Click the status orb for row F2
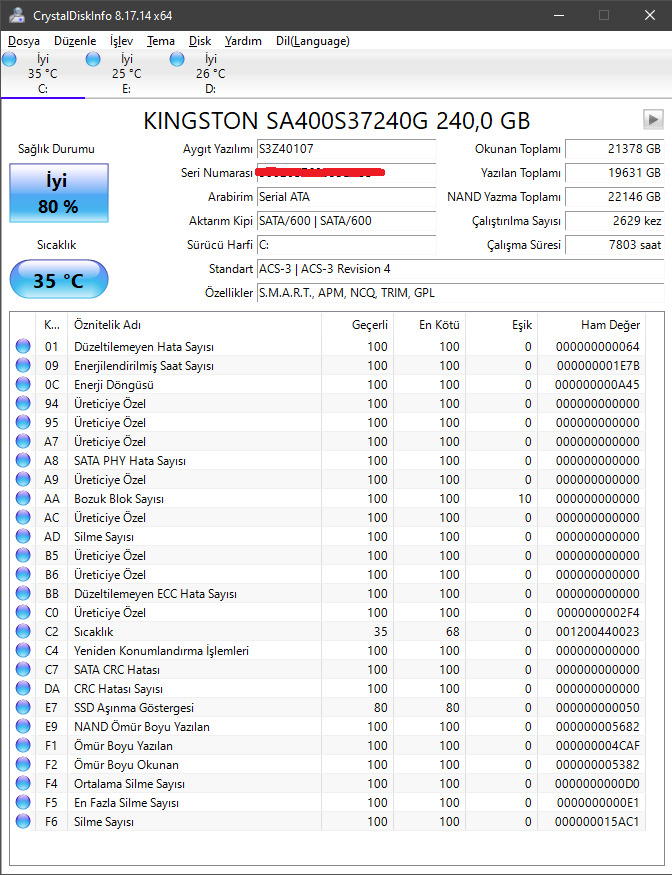 pos(23,765)
